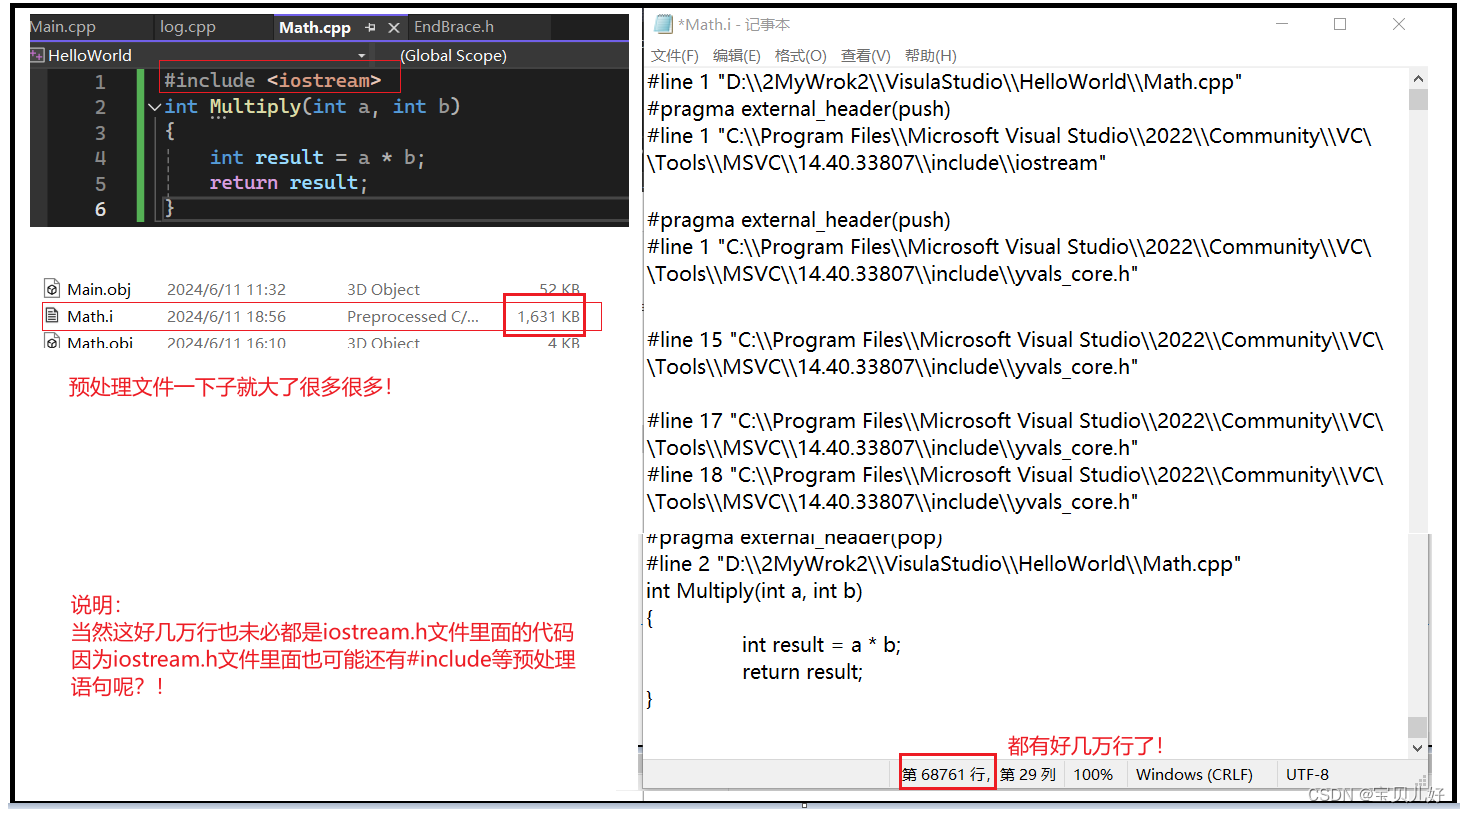Open the 帮助(H) menu in Notepad

(x=931, y=56)
